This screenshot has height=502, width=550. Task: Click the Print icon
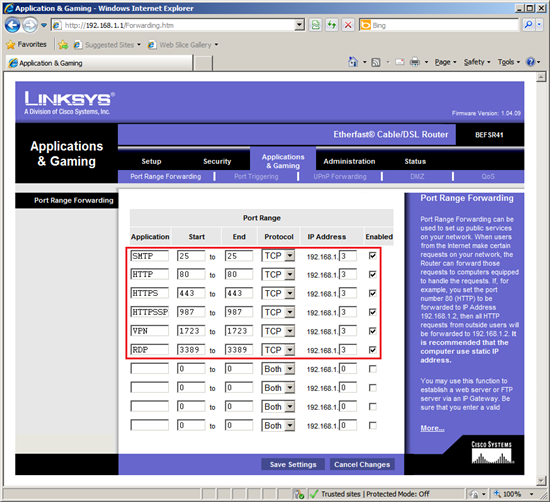[x=415, y=62]
